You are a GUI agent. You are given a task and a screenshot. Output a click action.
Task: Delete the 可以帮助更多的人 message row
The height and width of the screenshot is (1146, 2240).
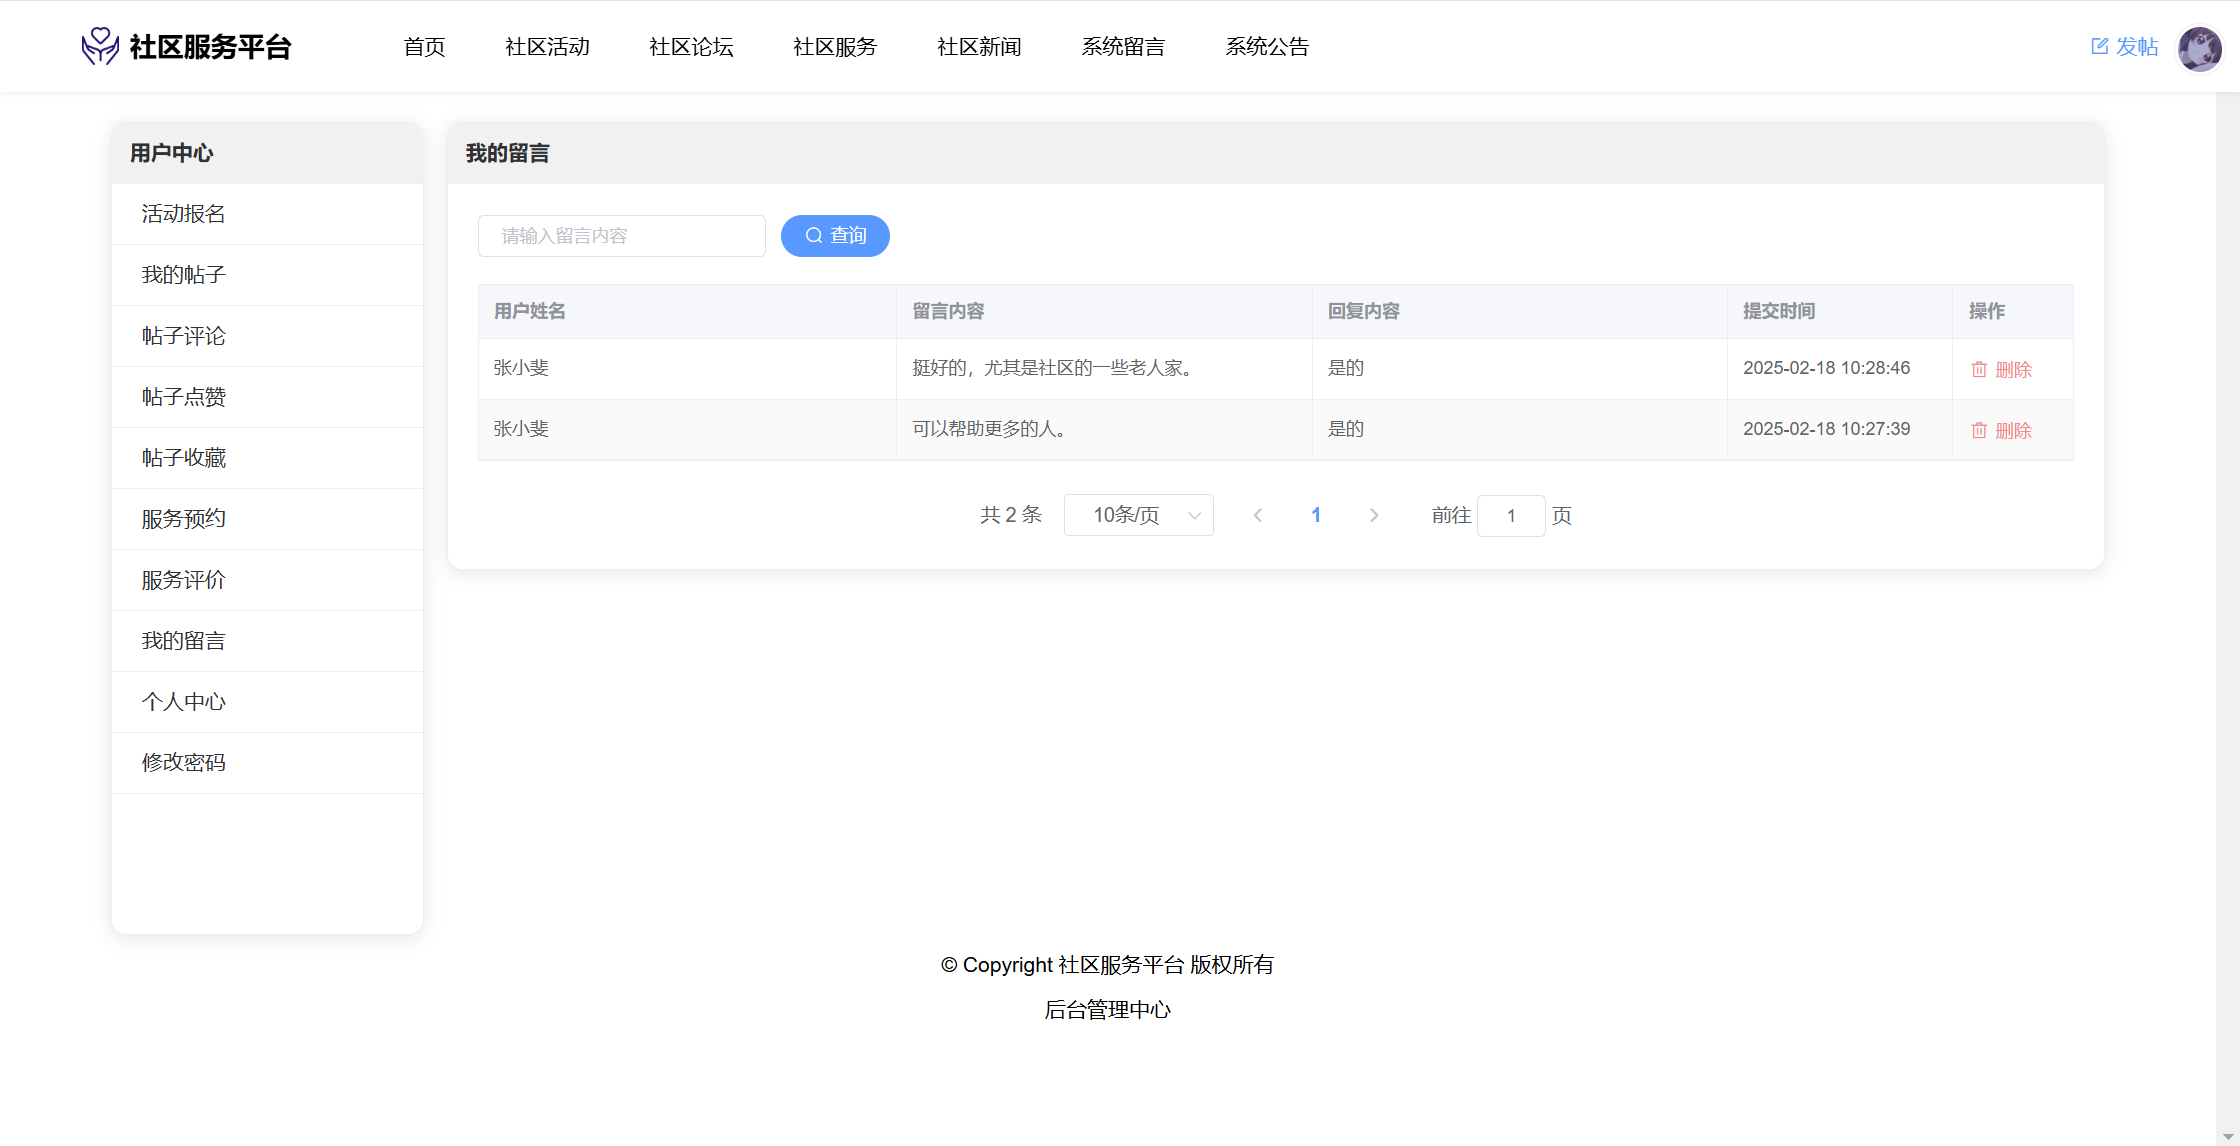pyautogui.click(x=2001, y=431)
